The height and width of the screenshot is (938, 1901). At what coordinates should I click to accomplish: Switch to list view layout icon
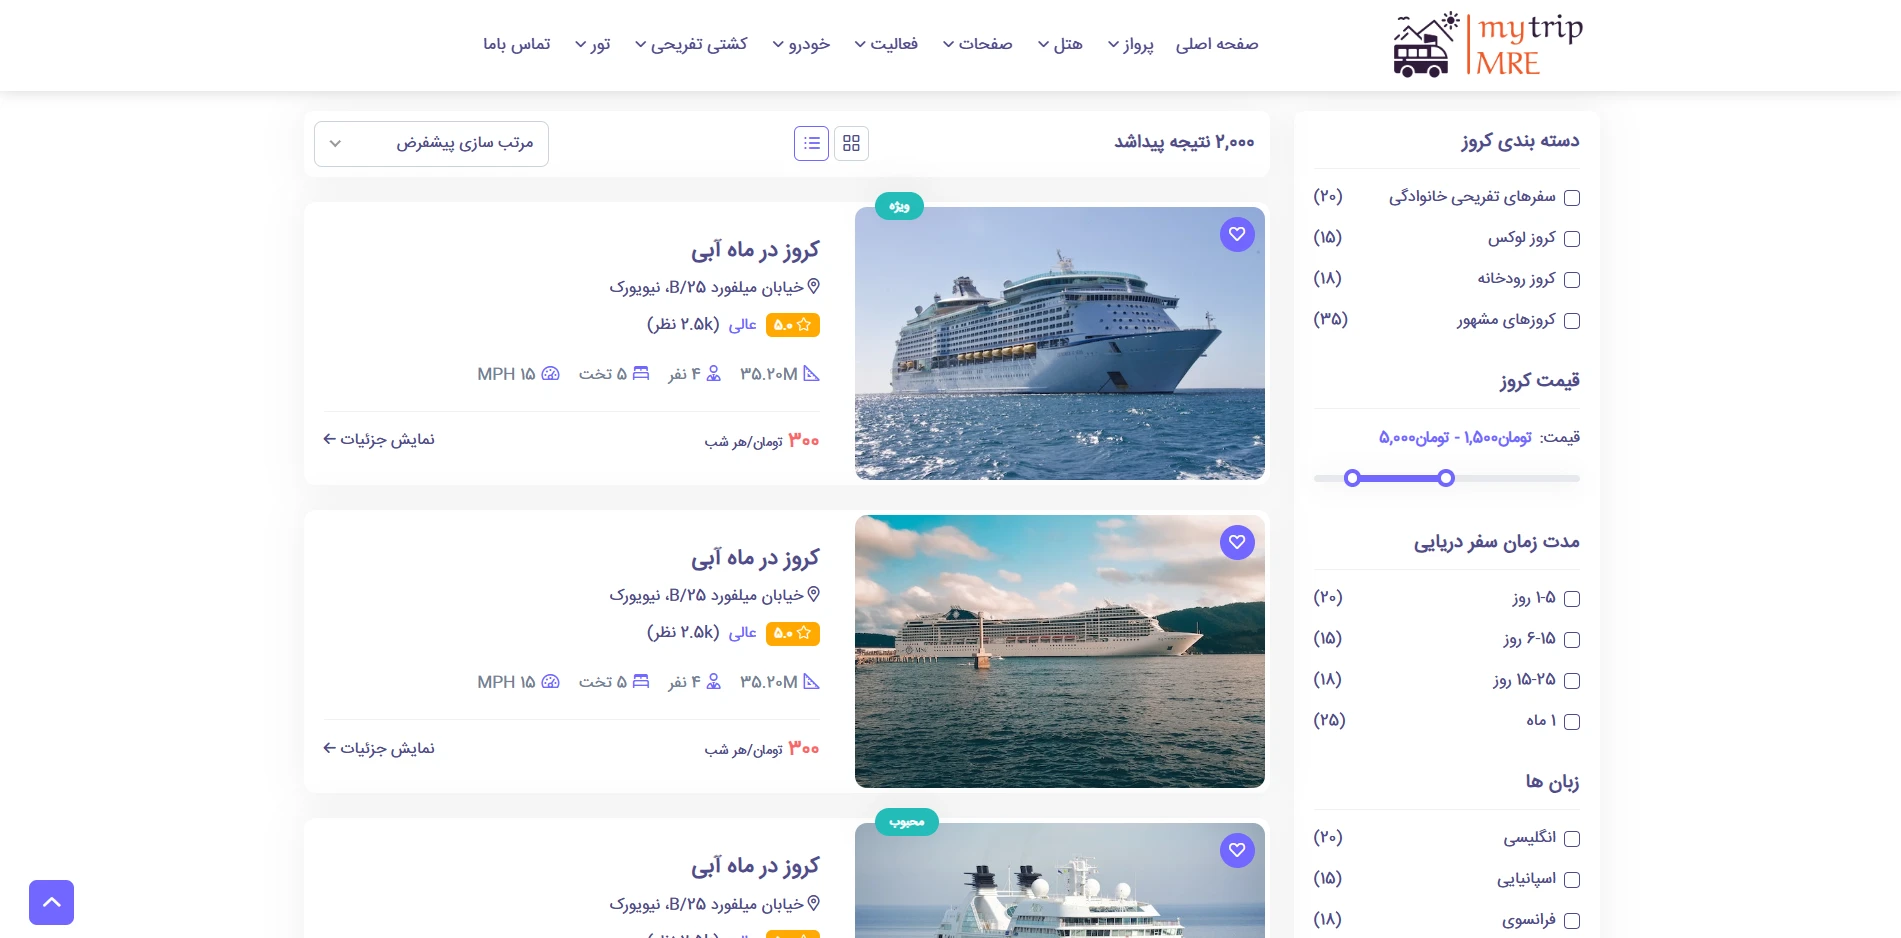(811, 144)
